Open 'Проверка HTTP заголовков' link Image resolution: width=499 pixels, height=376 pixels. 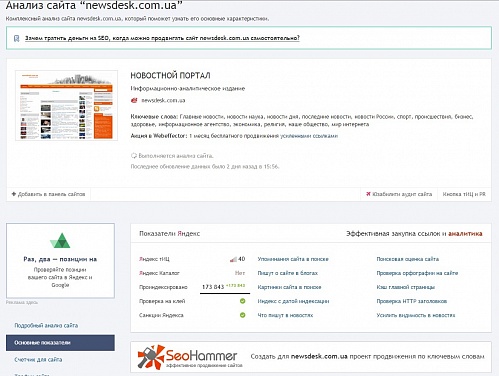[x=412, y=301]
